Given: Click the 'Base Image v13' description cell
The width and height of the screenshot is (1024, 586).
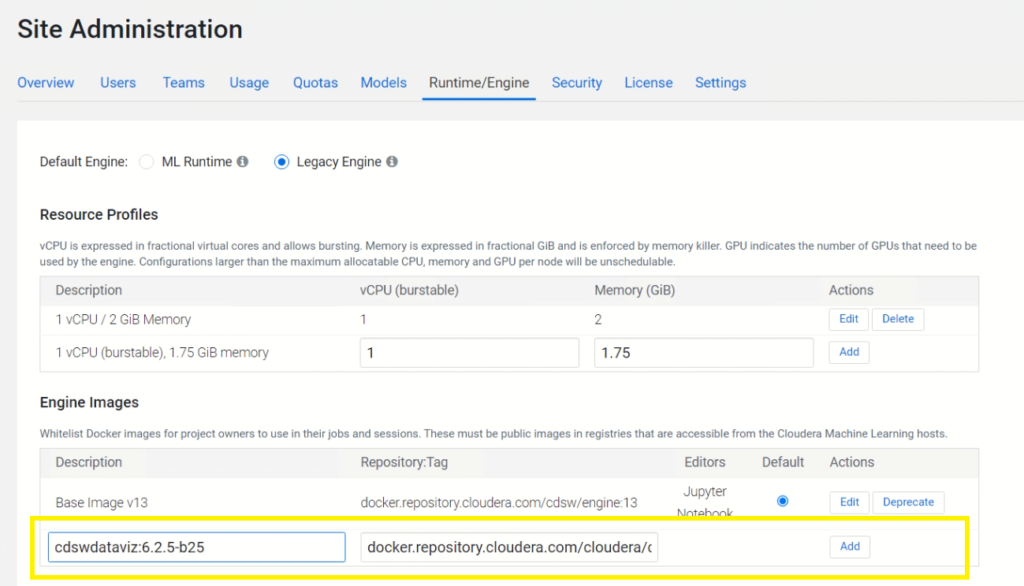Looking at the screenshot, I should [x=101, y=502].
